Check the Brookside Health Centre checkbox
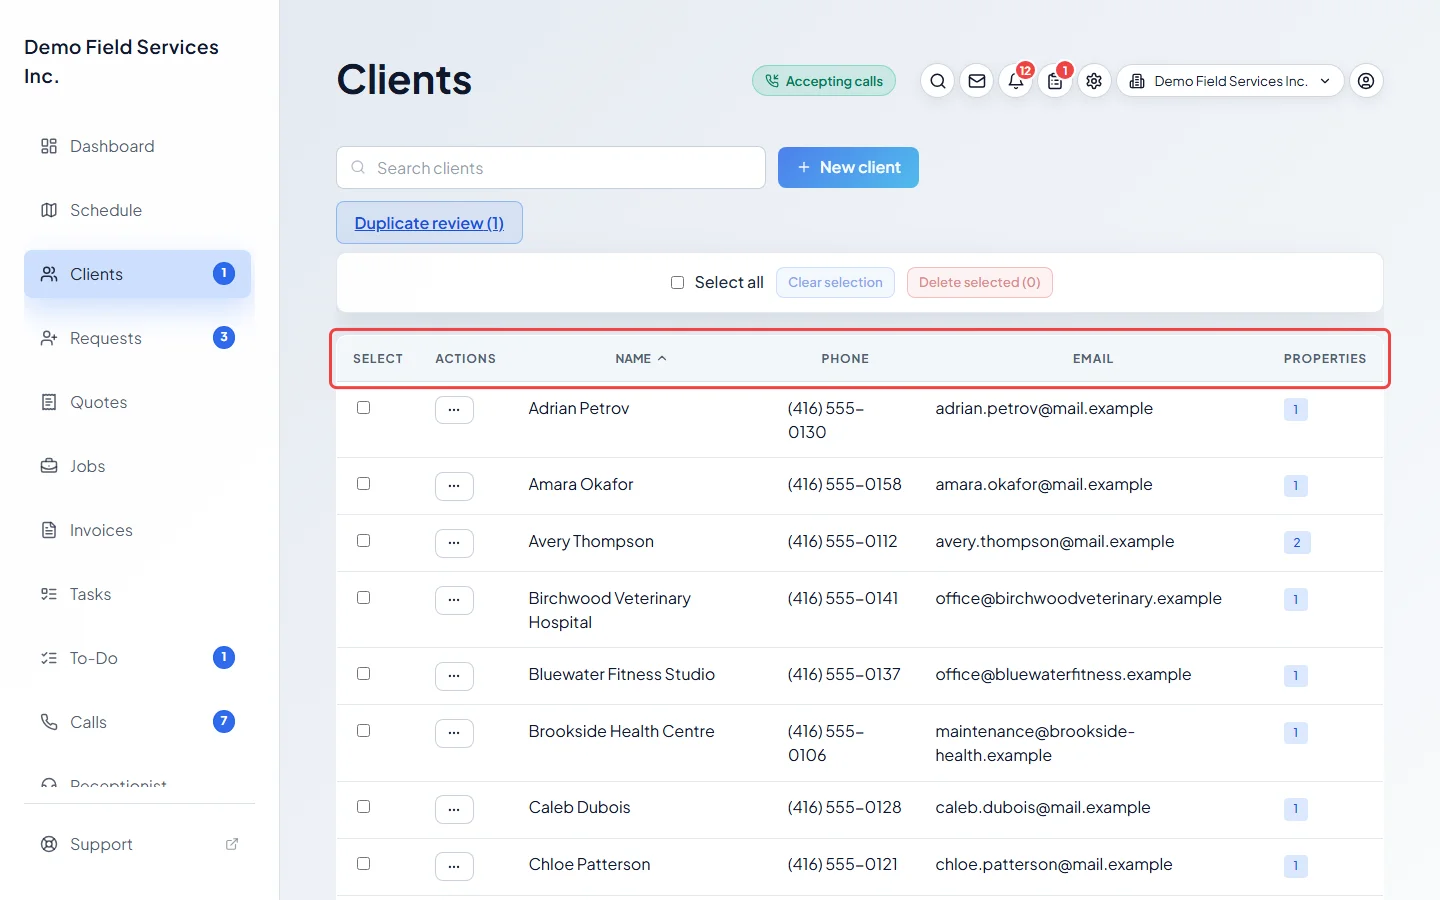1440x900 pixels. pyautogui.click(x=364, y=731)
